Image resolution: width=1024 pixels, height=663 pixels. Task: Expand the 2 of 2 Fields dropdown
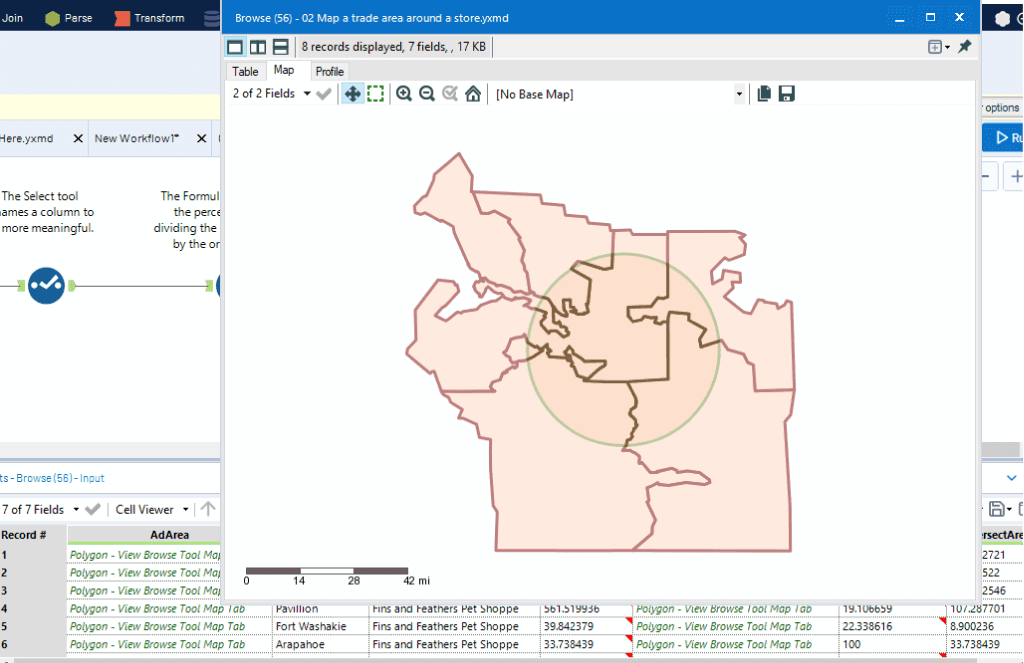tap(272, 94)
